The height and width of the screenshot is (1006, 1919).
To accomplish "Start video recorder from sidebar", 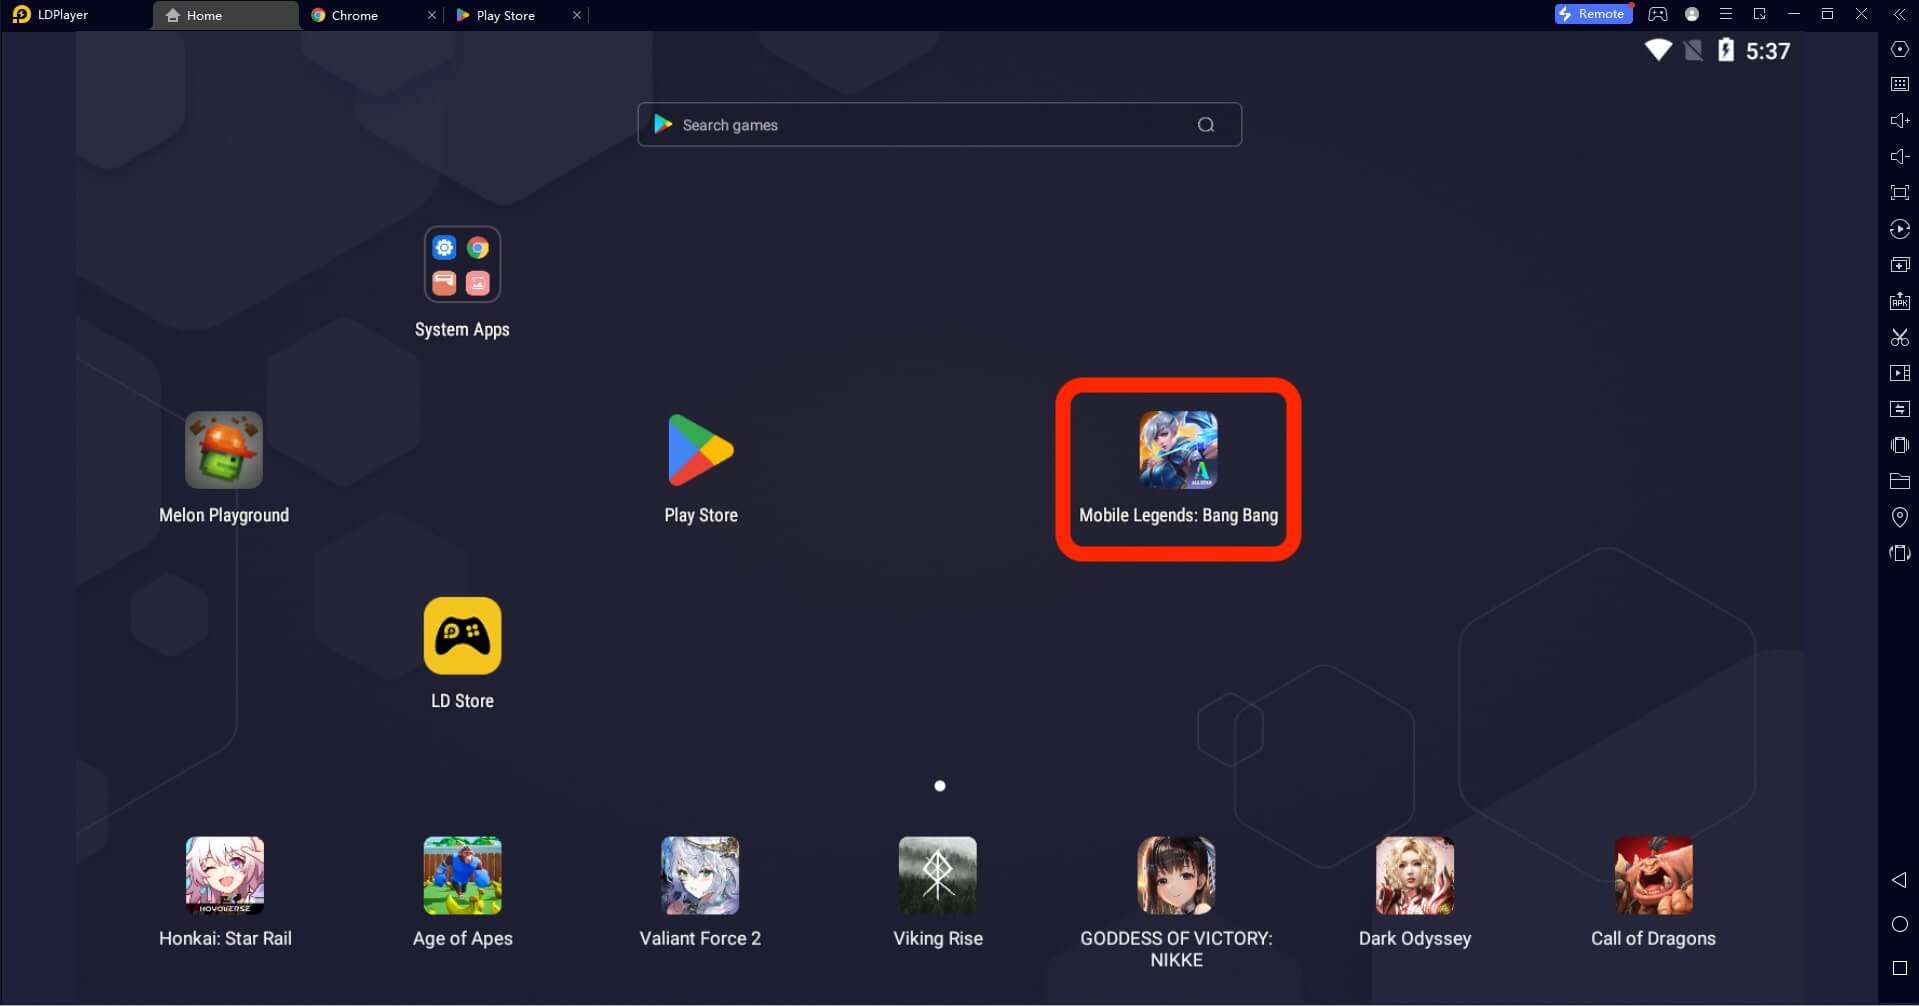I will pyautogui.click(x=1899, y=373).
